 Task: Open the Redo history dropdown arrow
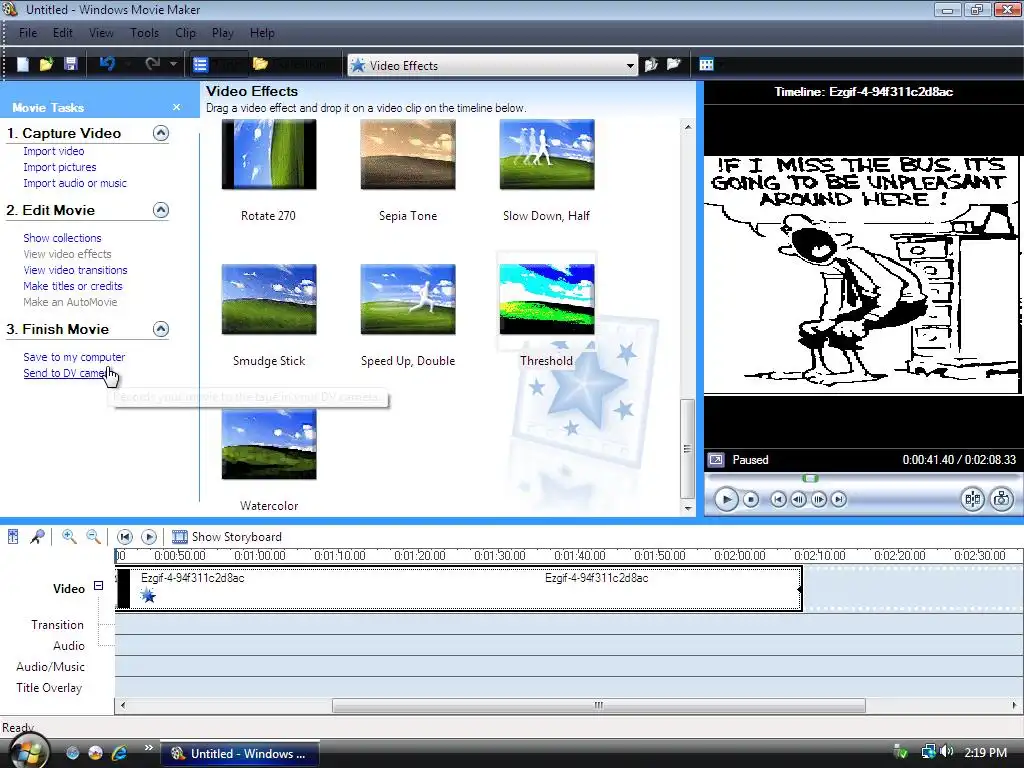tap(173, 64)
